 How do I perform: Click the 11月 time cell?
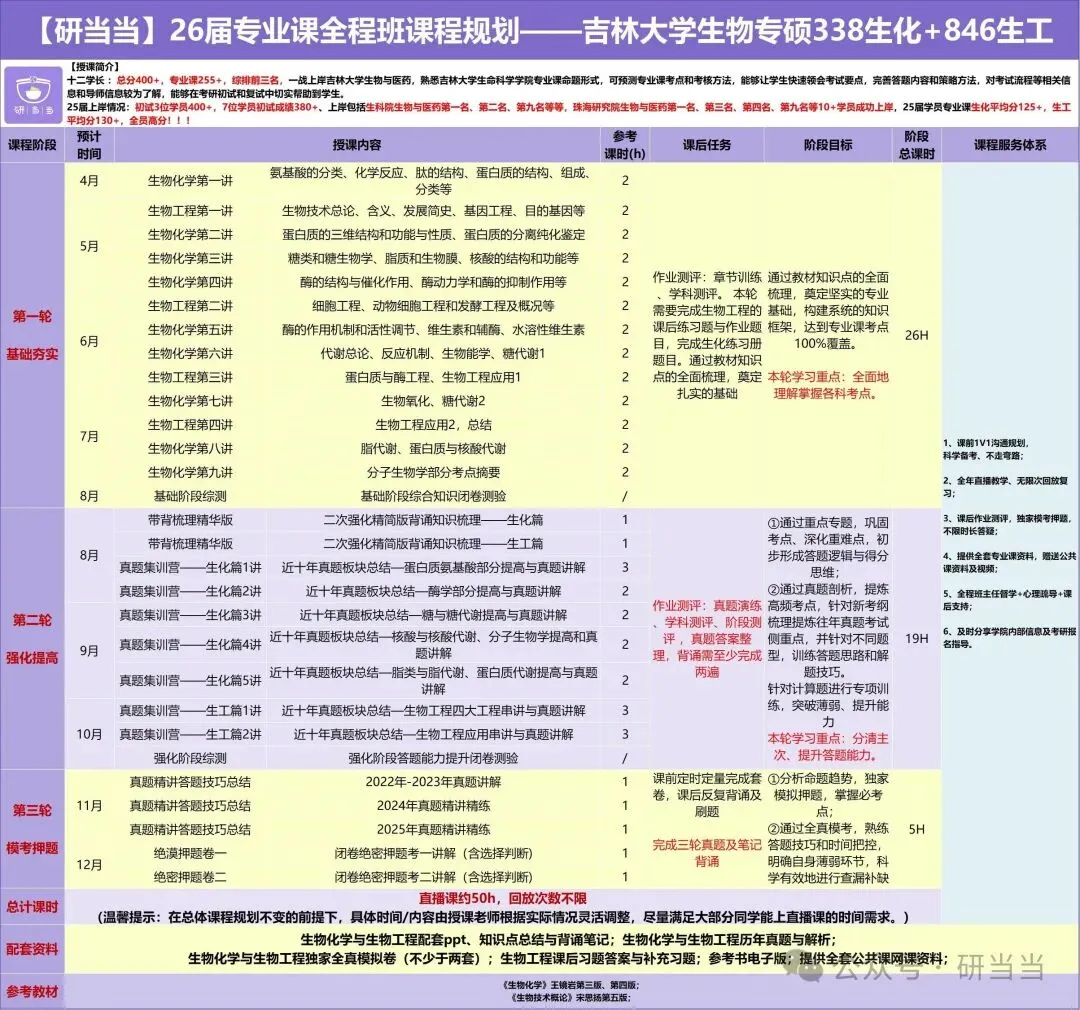click(x=89, y=805)
